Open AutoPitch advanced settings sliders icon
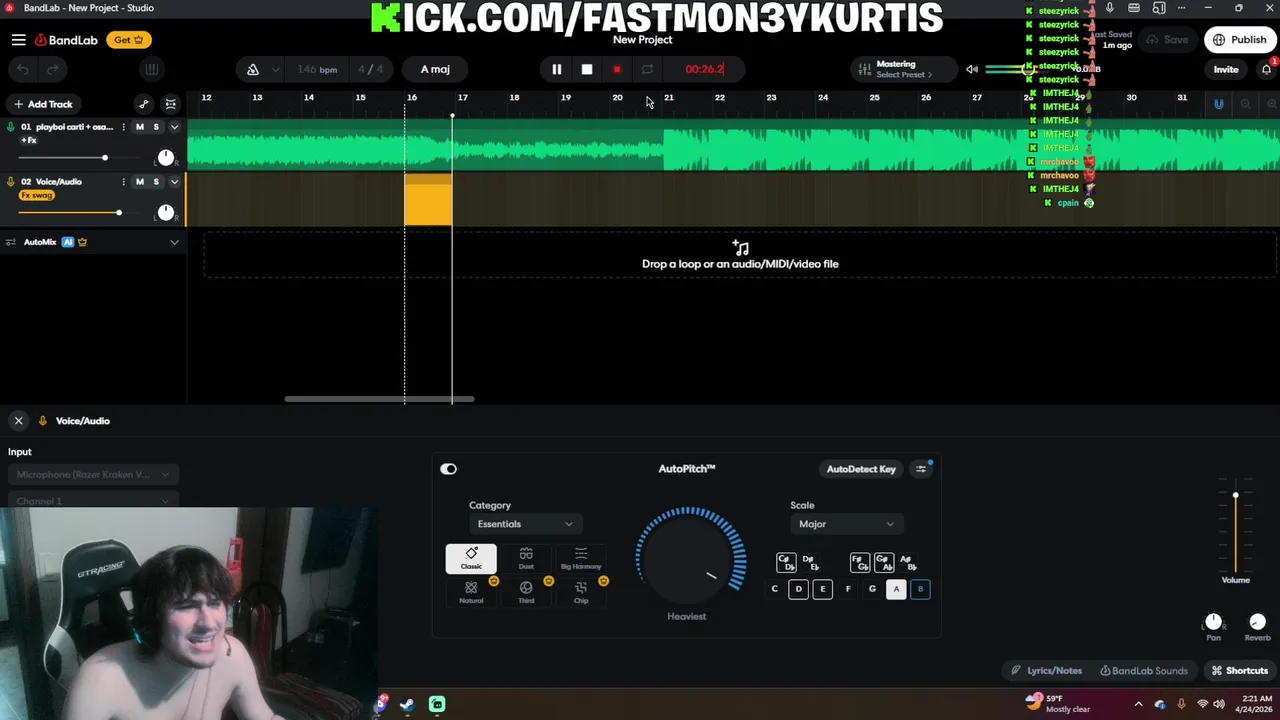The image size is (1280, 720). tap(921, 469)
